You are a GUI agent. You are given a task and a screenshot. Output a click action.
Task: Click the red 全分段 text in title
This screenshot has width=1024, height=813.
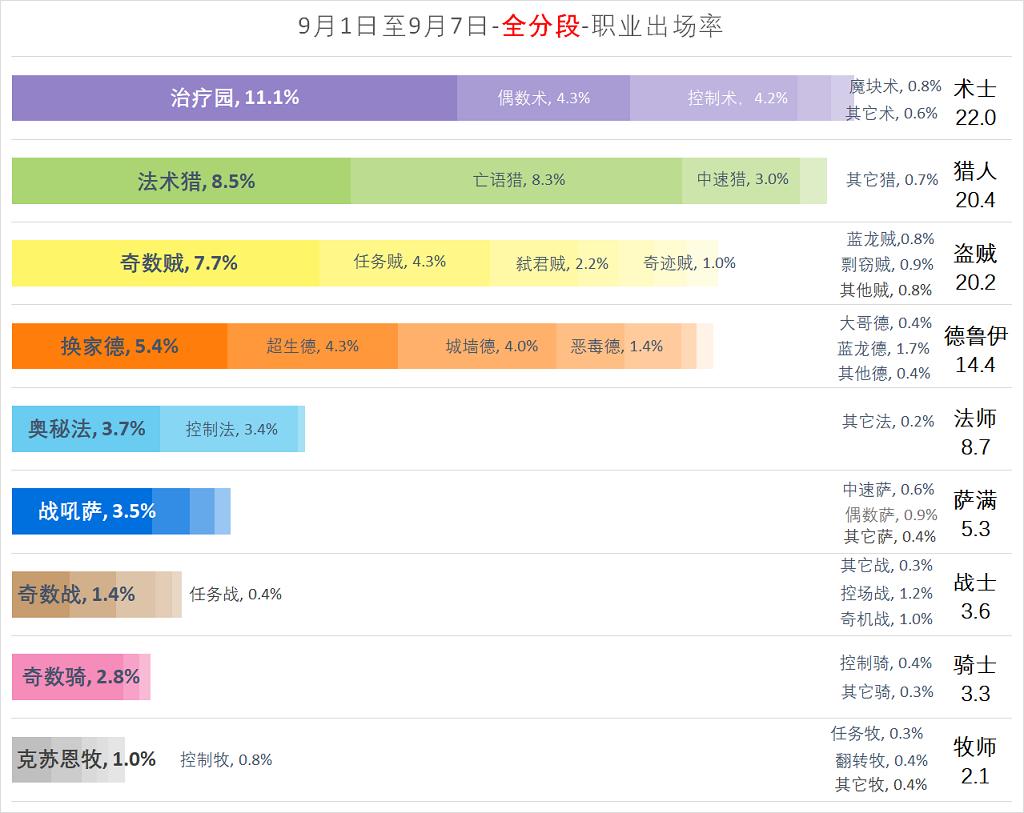(541, 27)
